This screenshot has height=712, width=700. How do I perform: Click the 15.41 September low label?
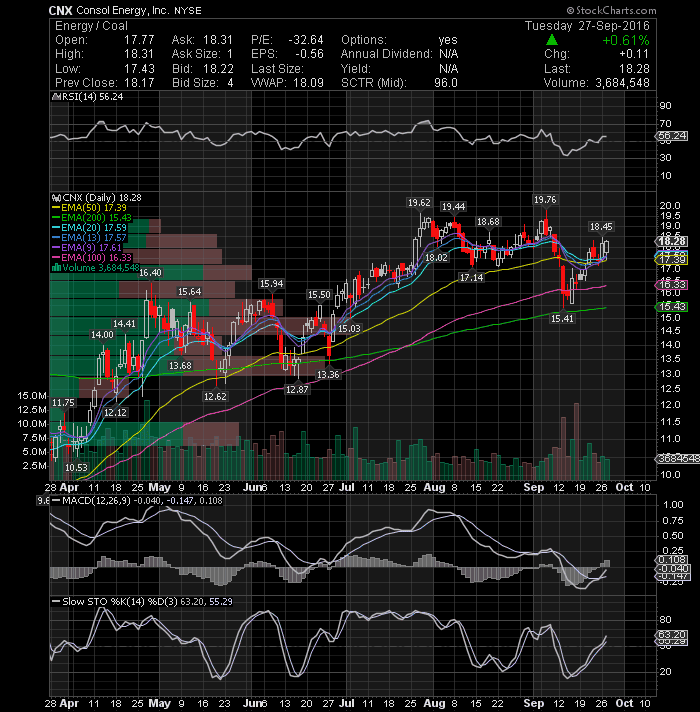[562, 319]
